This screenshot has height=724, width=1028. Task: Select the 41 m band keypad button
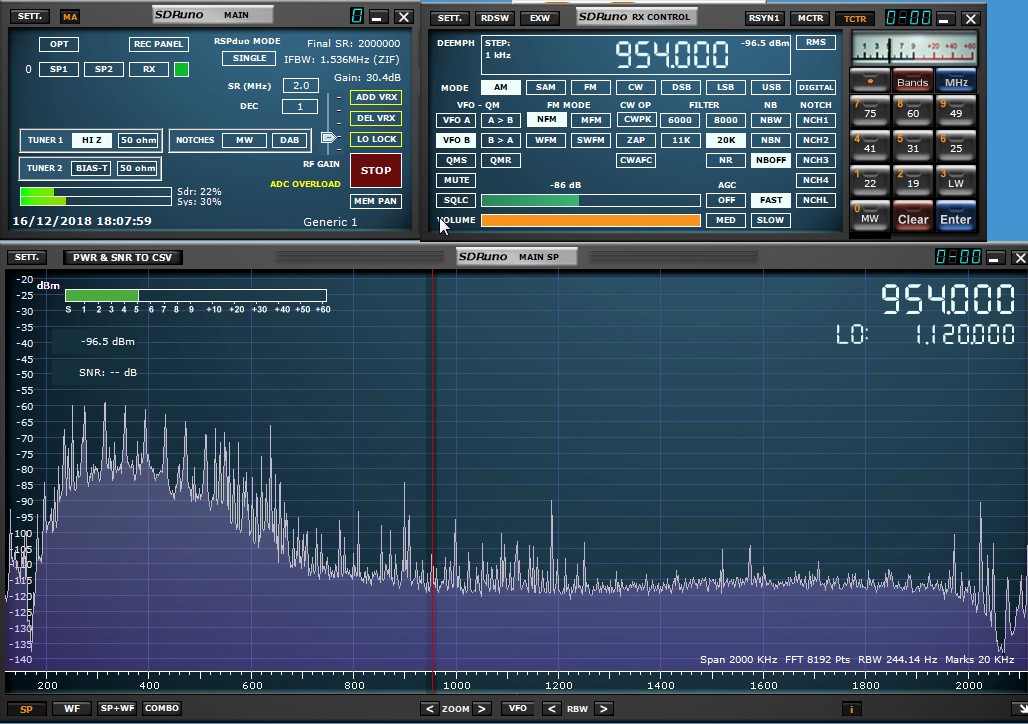pos(870,146)
